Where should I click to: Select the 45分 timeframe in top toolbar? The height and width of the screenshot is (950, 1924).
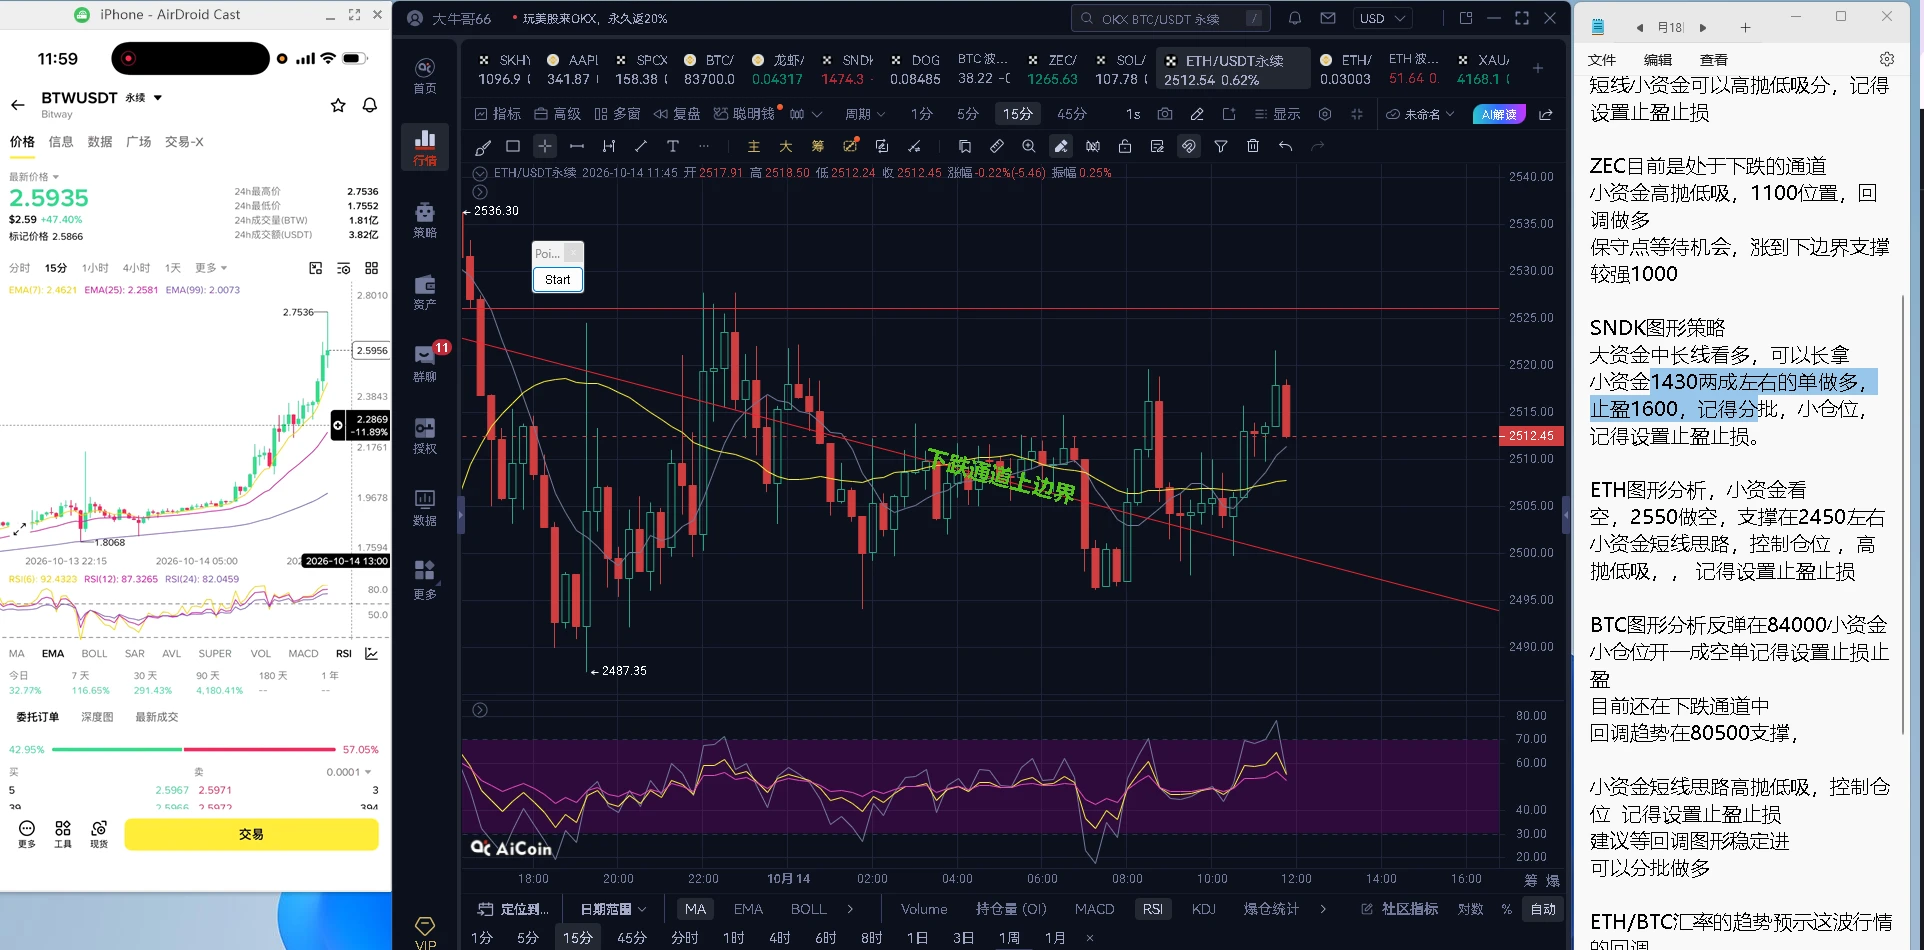click(x=1072, y=114)
